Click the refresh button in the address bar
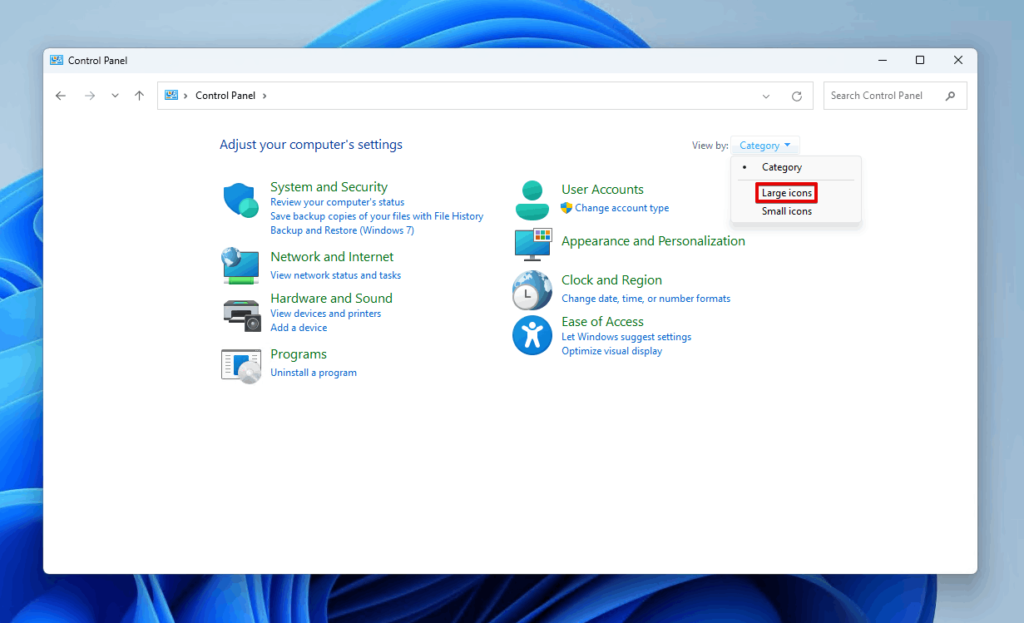 tap(797, 95)
